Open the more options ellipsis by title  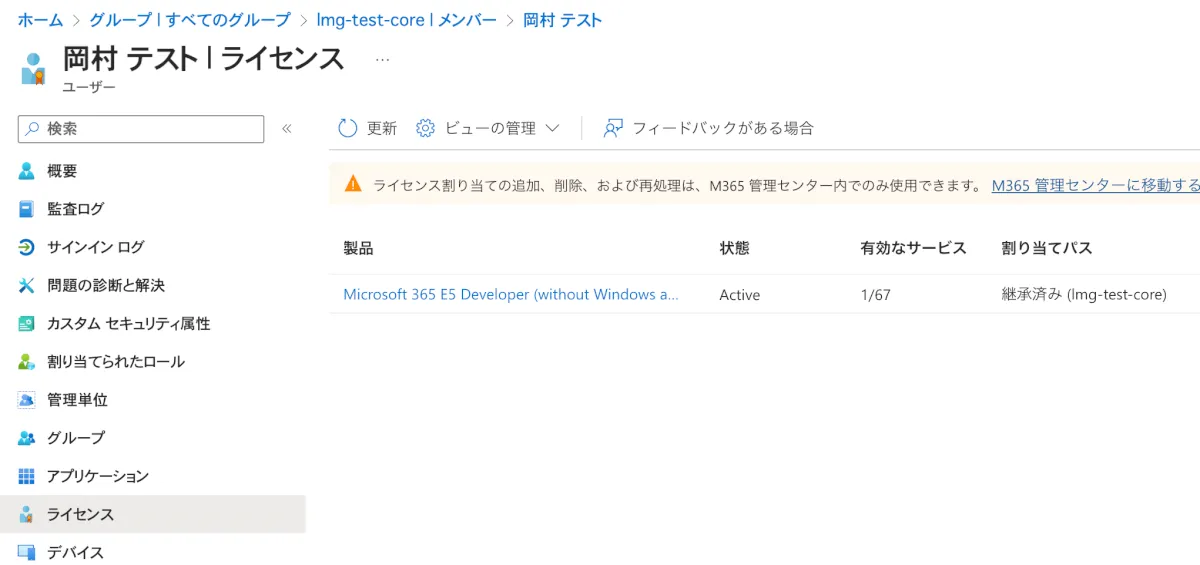(x=382, y=60)
